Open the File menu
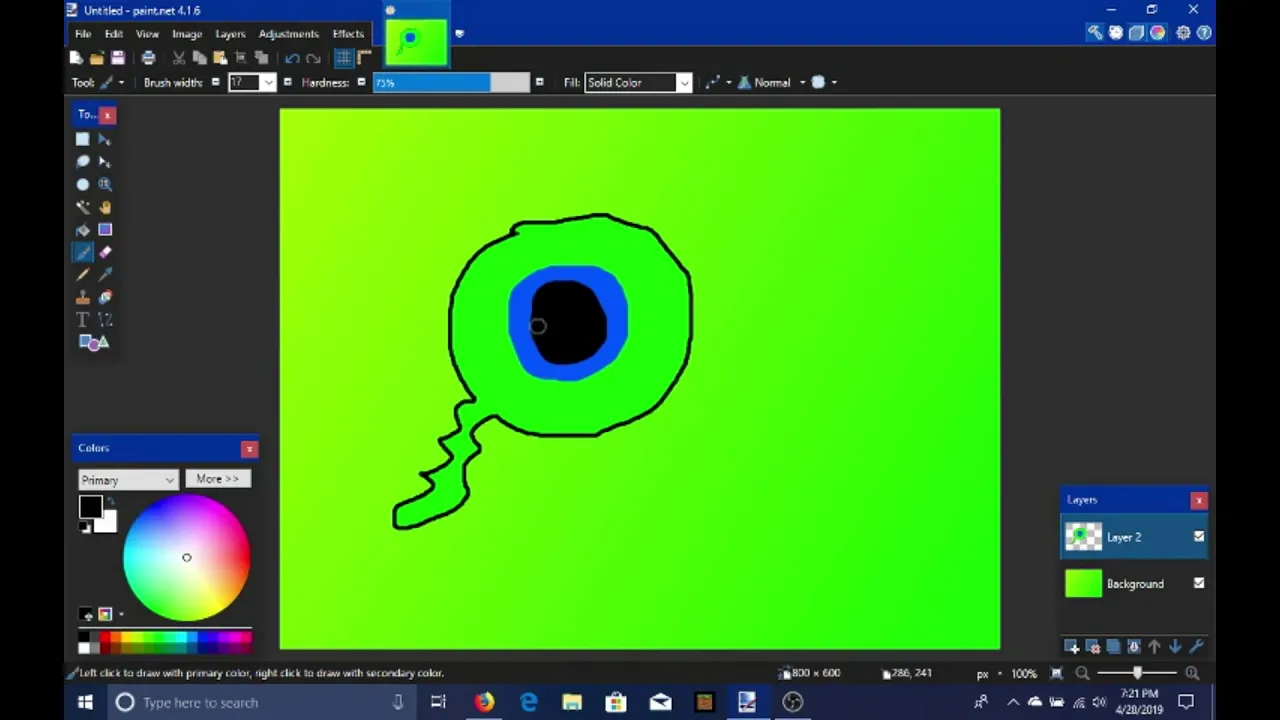 (83, 34)
